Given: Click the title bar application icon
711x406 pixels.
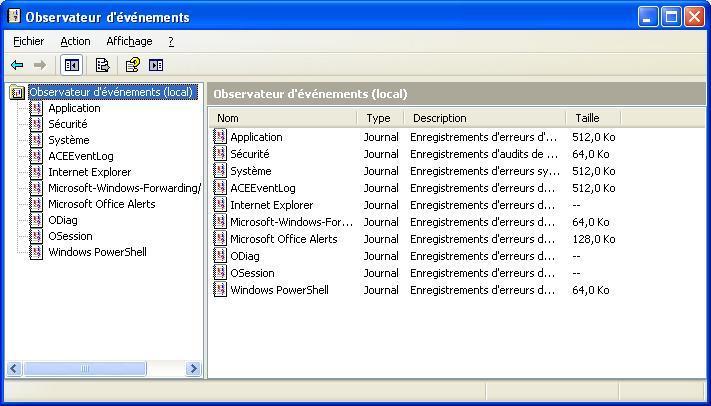Looking at the screenshot, I should [x=15, y=16].
